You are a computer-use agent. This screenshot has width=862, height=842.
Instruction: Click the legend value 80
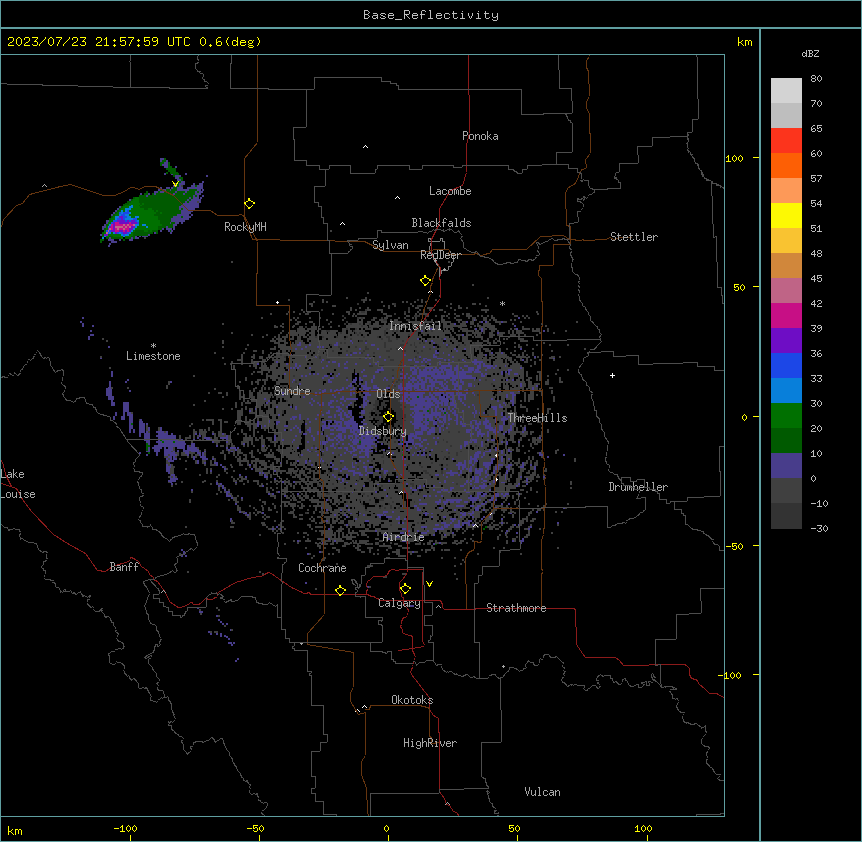(816, 79)
